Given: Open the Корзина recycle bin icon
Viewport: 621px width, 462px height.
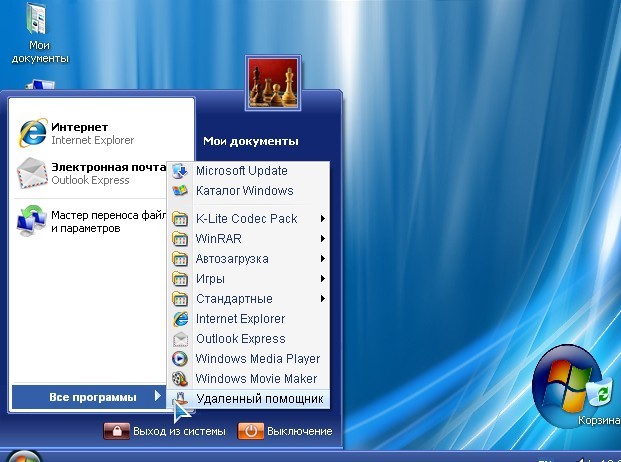Looking at the screenshot, I should tap(601, 394).
